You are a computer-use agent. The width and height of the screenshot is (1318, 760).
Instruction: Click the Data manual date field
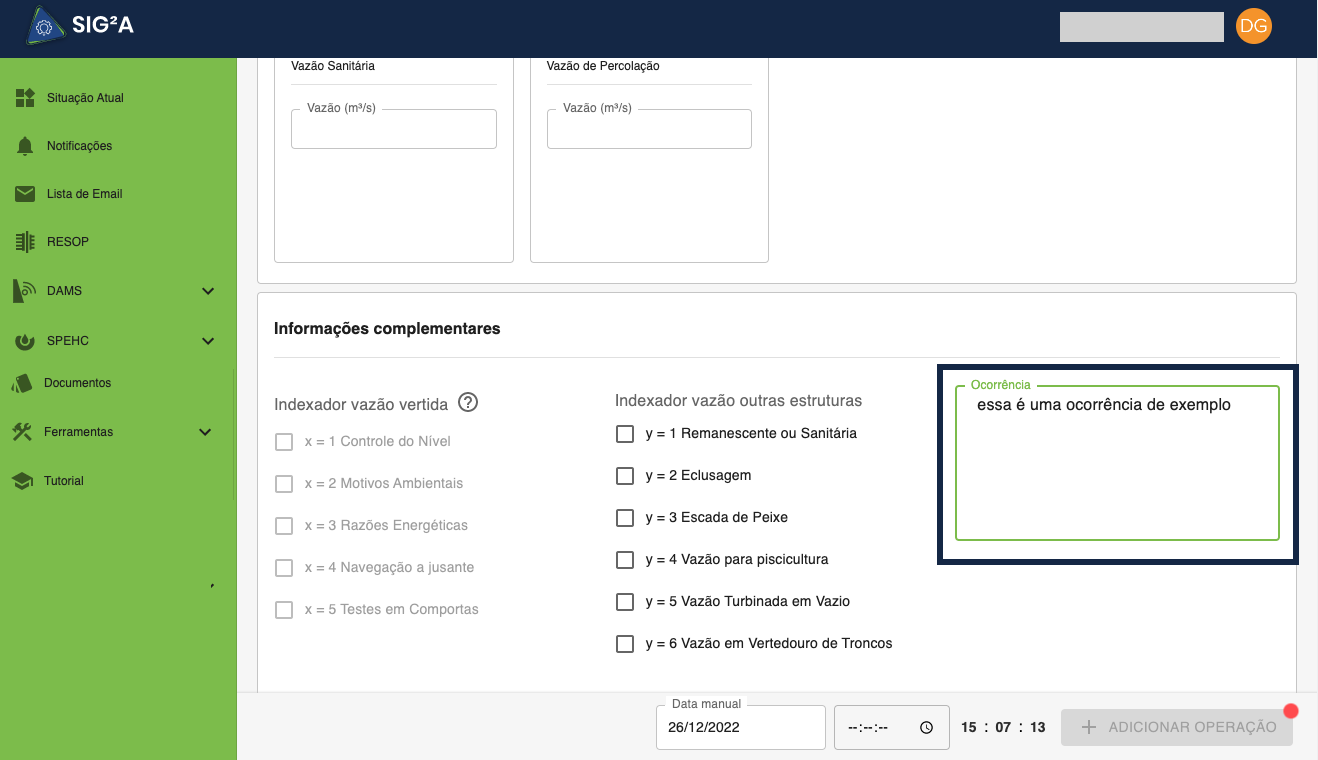pos(740,727)
